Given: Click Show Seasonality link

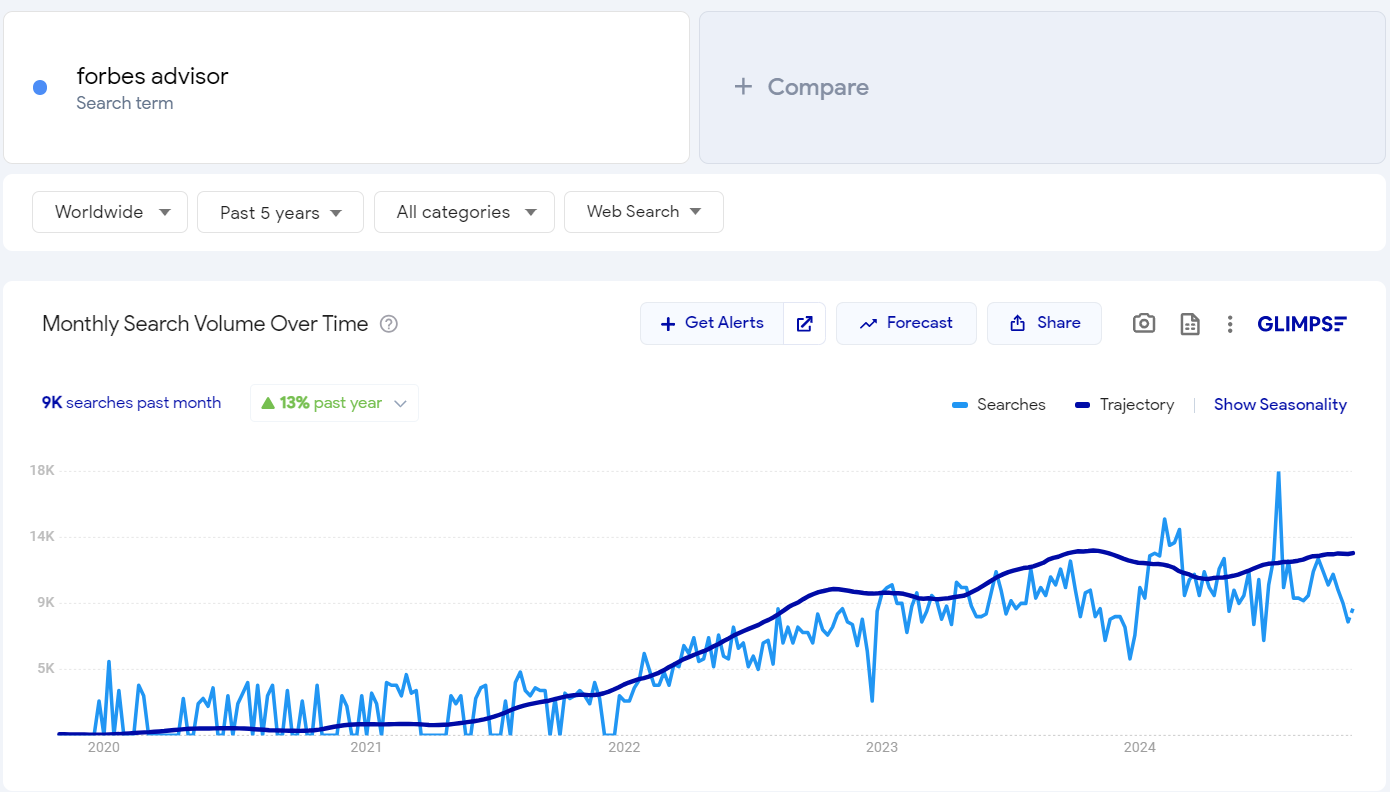Looking at the screenshot, I should pyautogui.click(x=1280, y=404).
